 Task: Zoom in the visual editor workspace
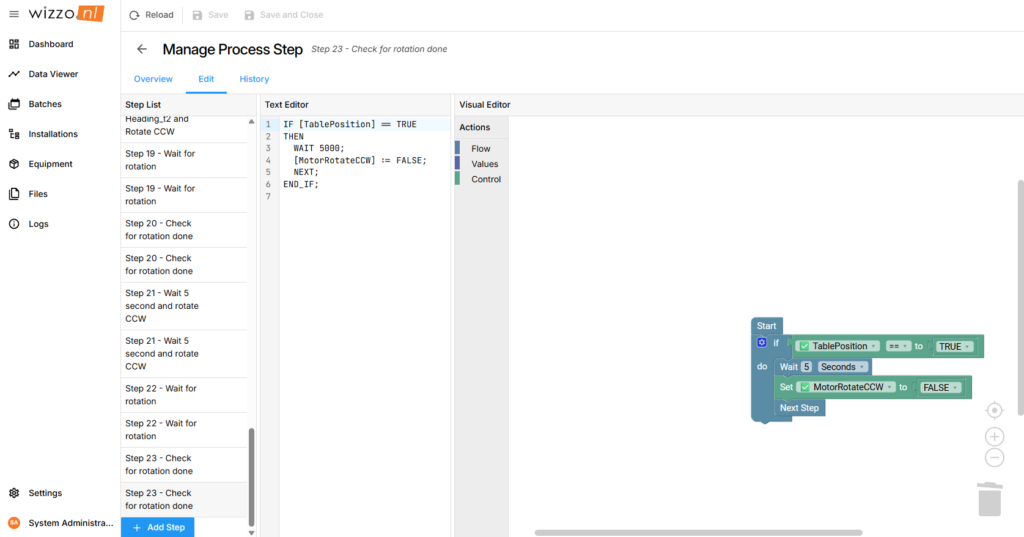tap(994, 436)
